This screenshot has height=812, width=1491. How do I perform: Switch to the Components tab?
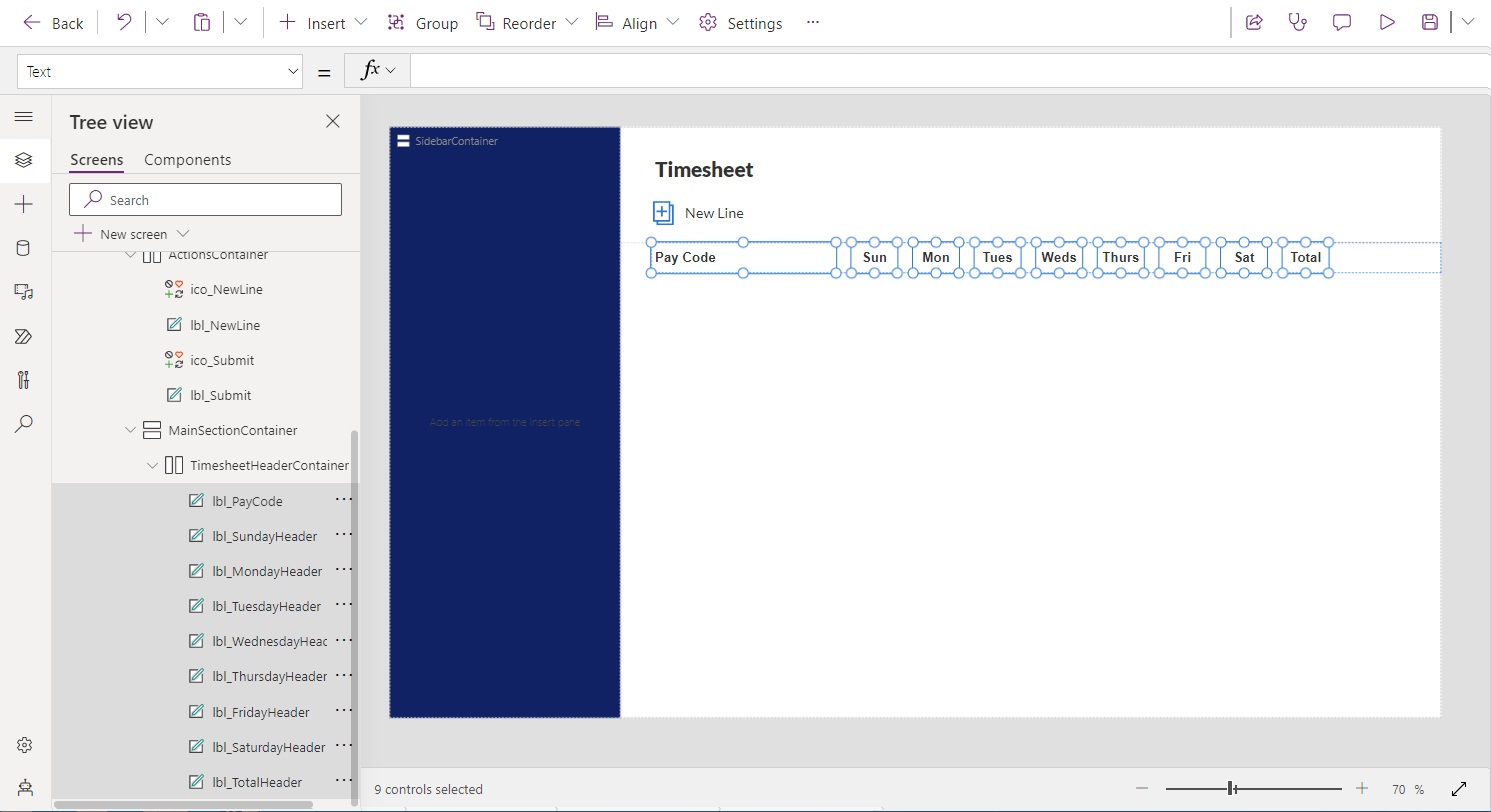pos(187,160)
